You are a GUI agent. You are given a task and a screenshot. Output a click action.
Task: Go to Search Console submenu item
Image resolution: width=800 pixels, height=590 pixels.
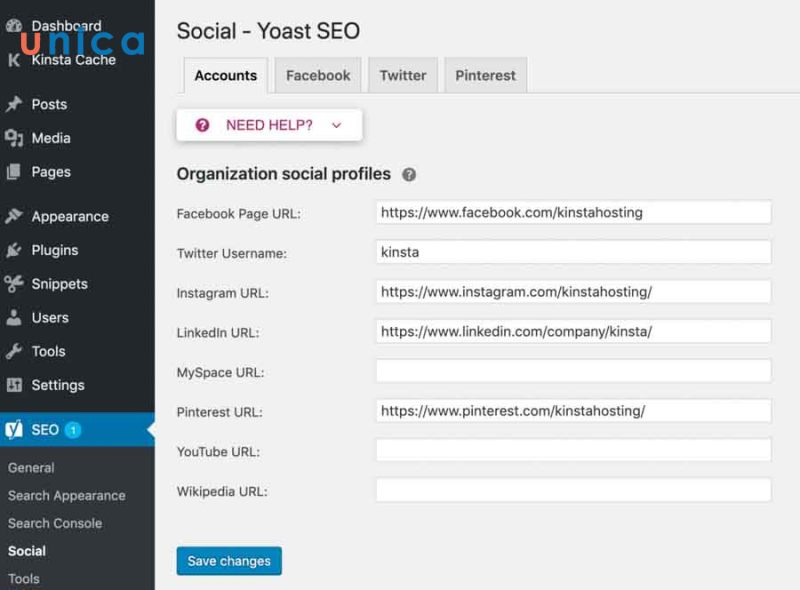pos(55,523)
